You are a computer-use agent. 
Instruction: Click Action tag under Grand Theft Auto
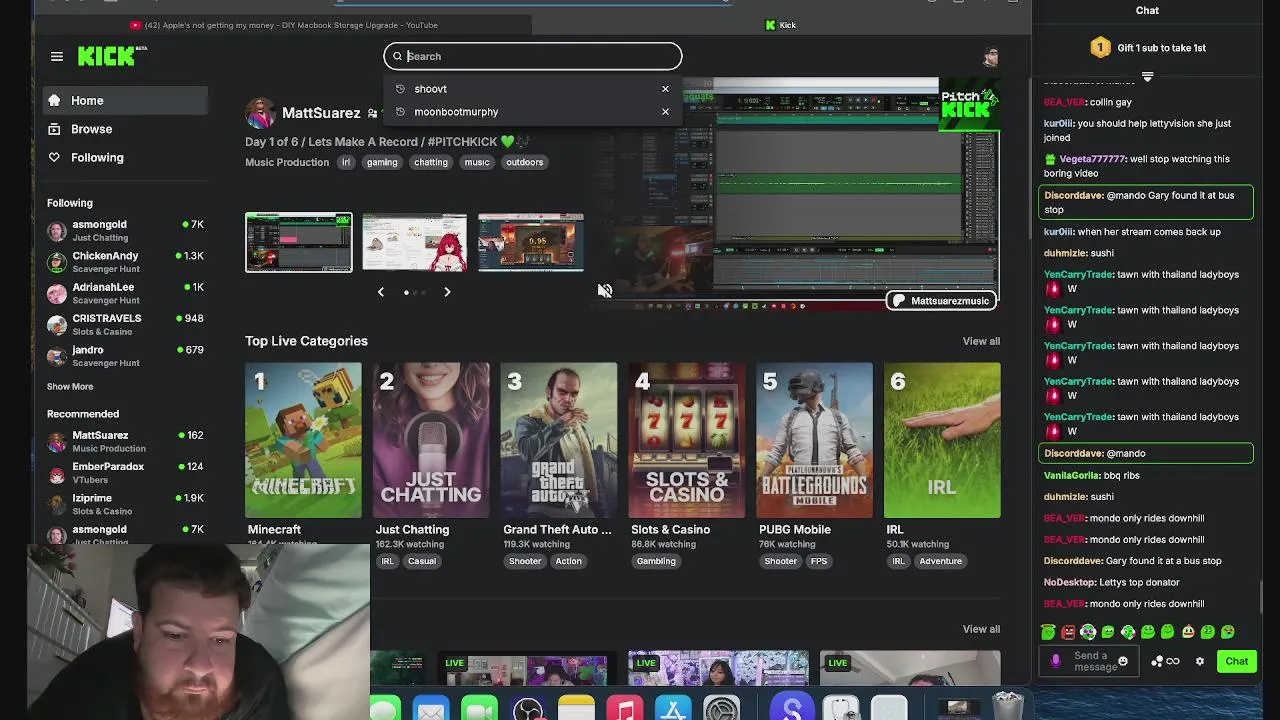pos(568,561)
